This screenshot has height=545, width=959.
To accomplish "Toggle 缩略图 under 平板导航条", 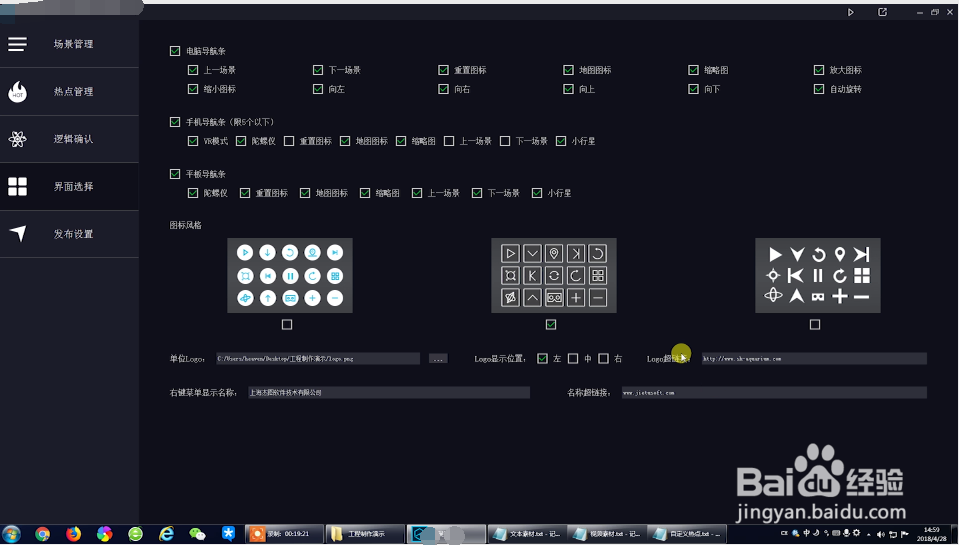I will pyautogui.click(x=365, y=193).
